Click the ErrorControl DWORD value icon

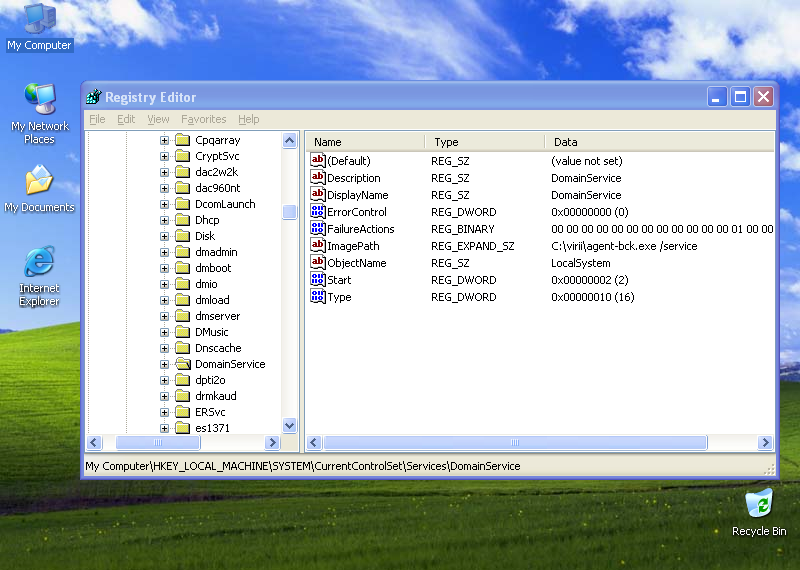point(317,211)
